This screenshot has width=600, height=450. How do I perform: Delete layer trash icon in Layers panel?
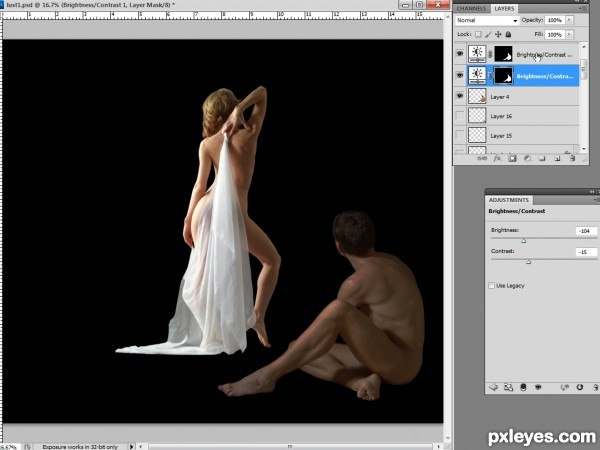point(572,158)
